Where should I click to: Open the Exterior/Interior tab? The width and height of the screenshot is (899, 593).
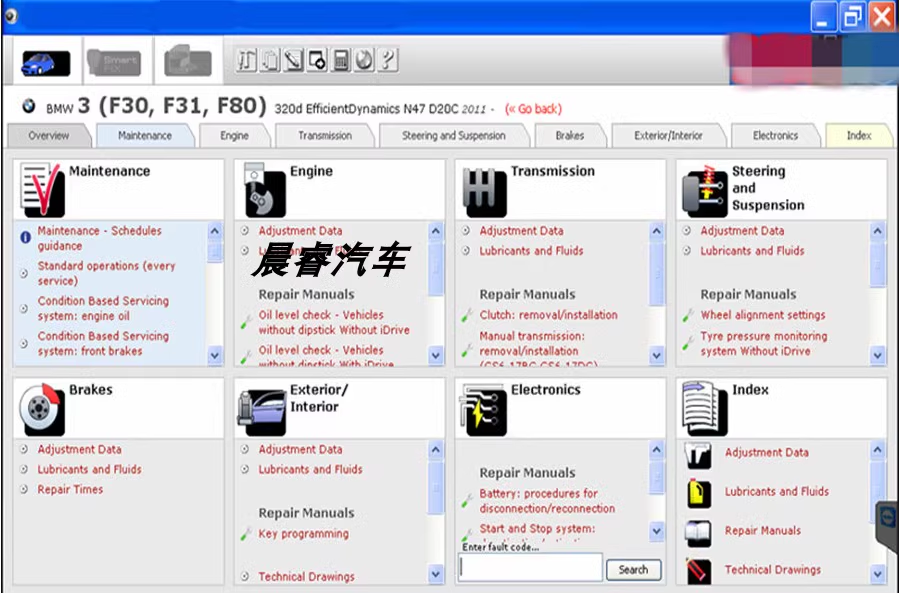[x=669, y=136]
